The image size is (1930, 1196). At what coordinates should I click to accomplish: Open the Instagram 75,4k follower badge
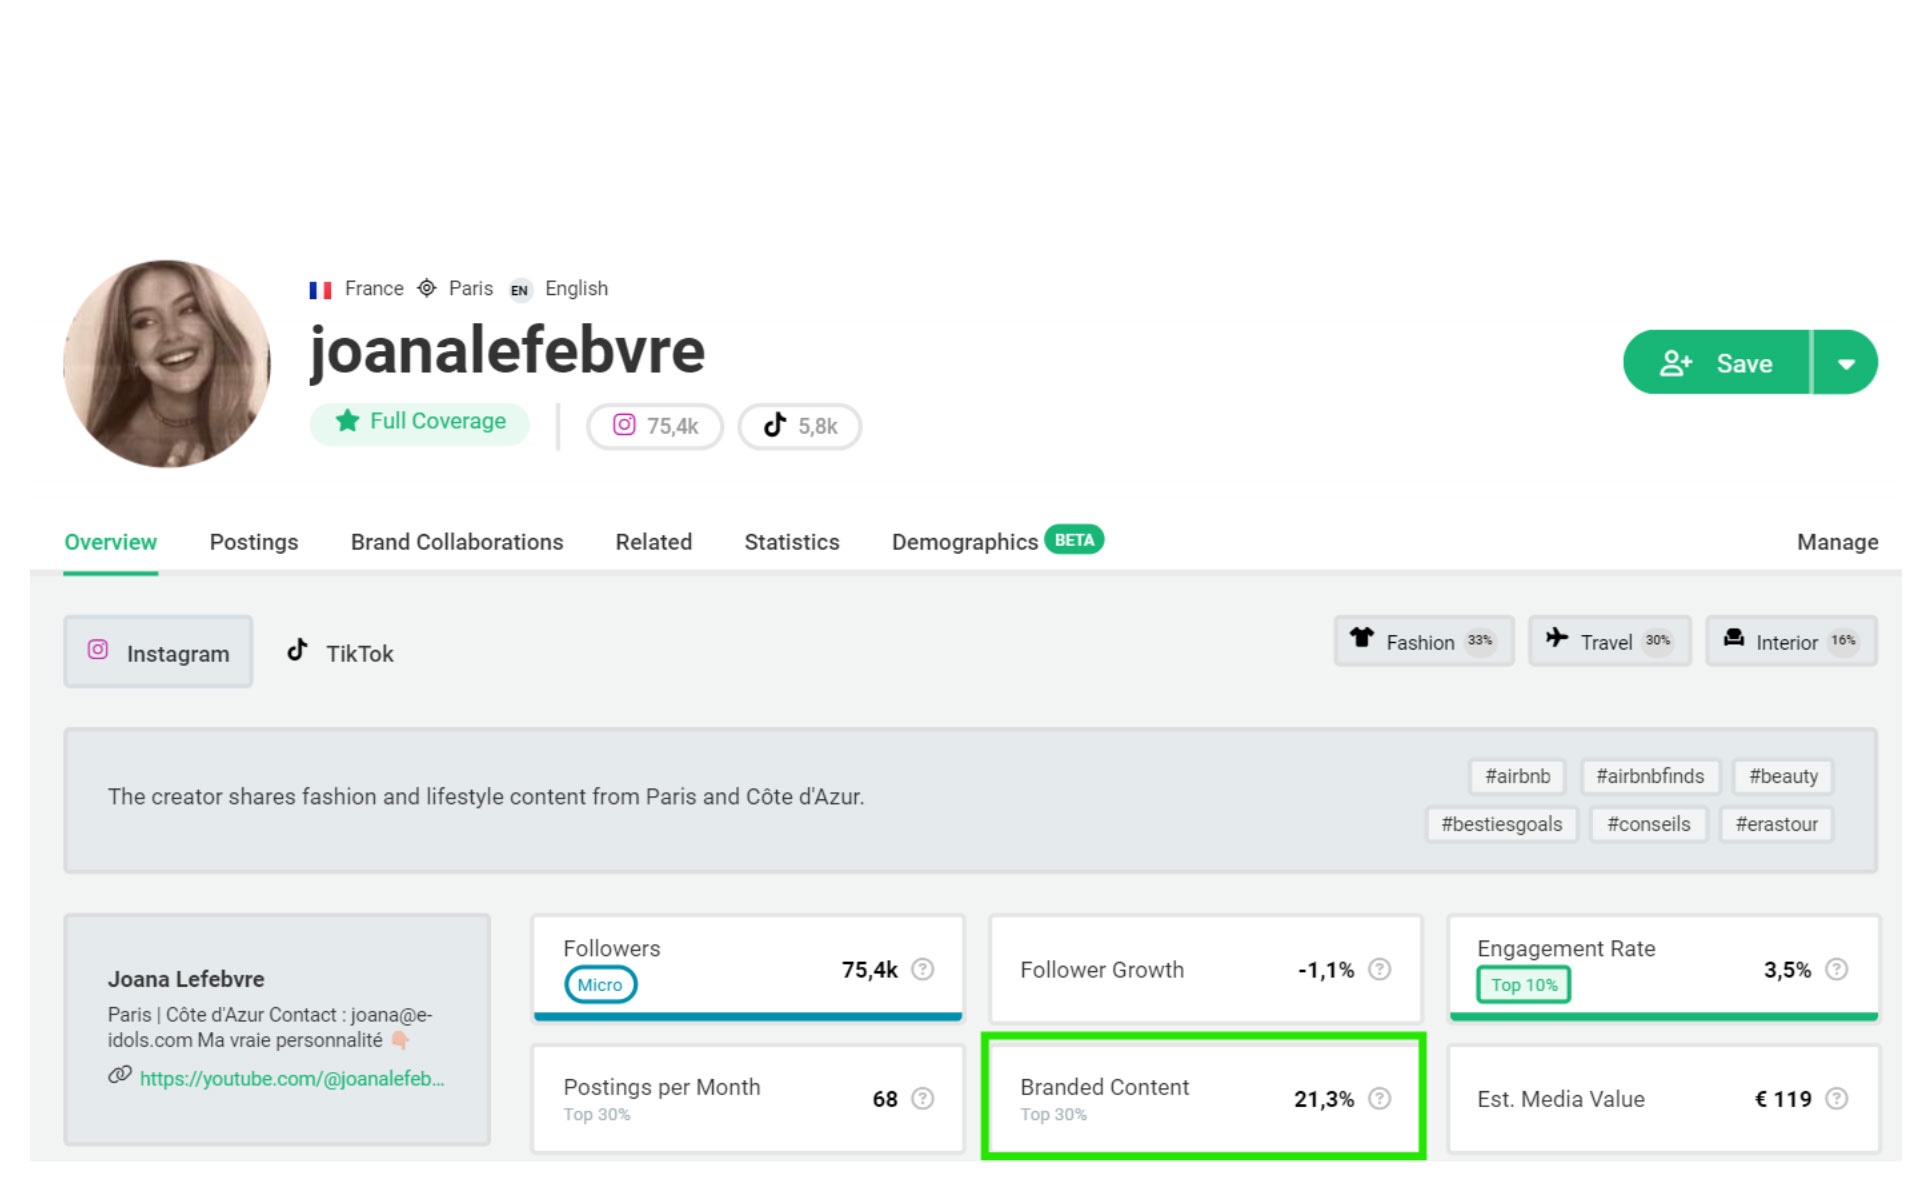(x=655, y=426)
